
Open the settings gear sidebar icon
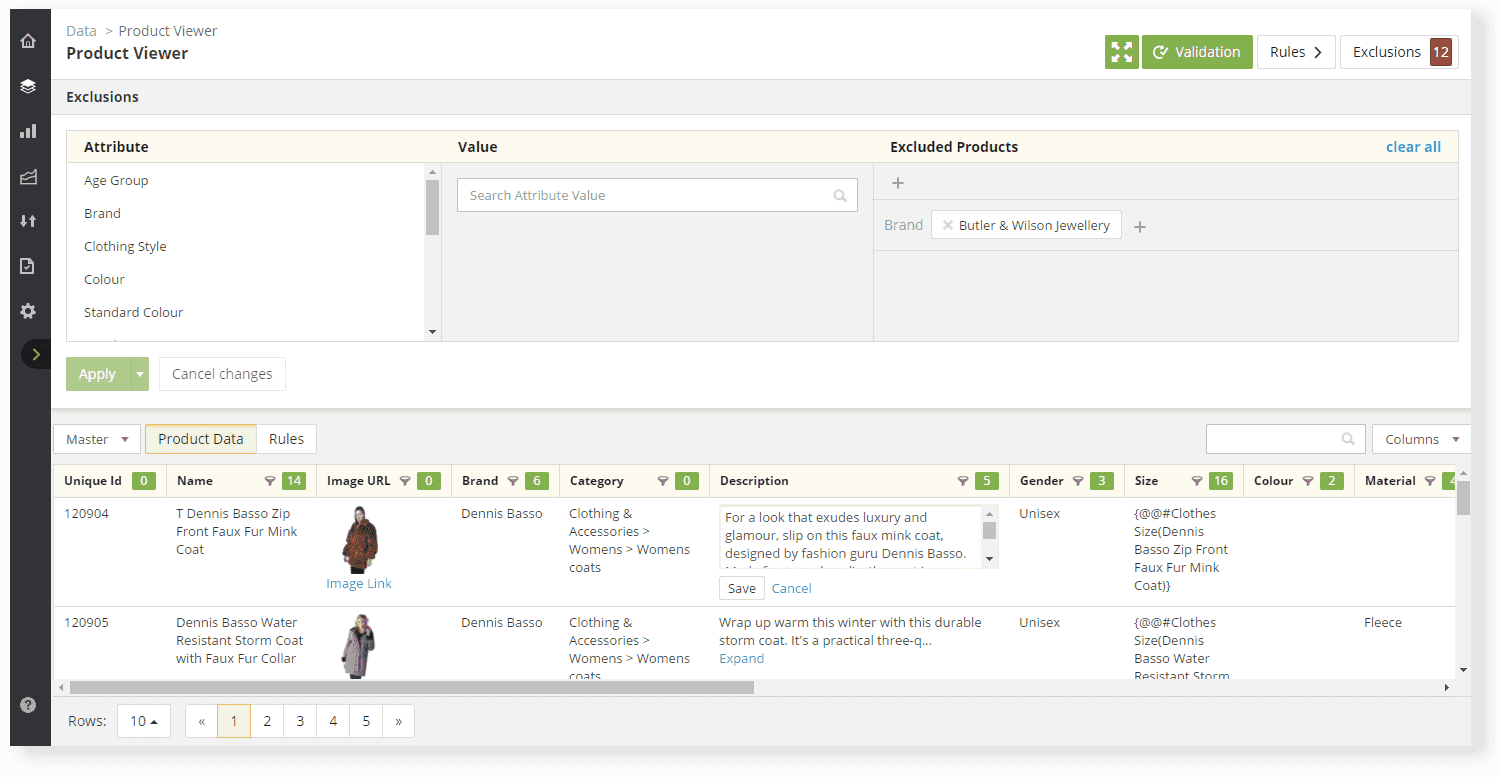click(x=28, y=311)
